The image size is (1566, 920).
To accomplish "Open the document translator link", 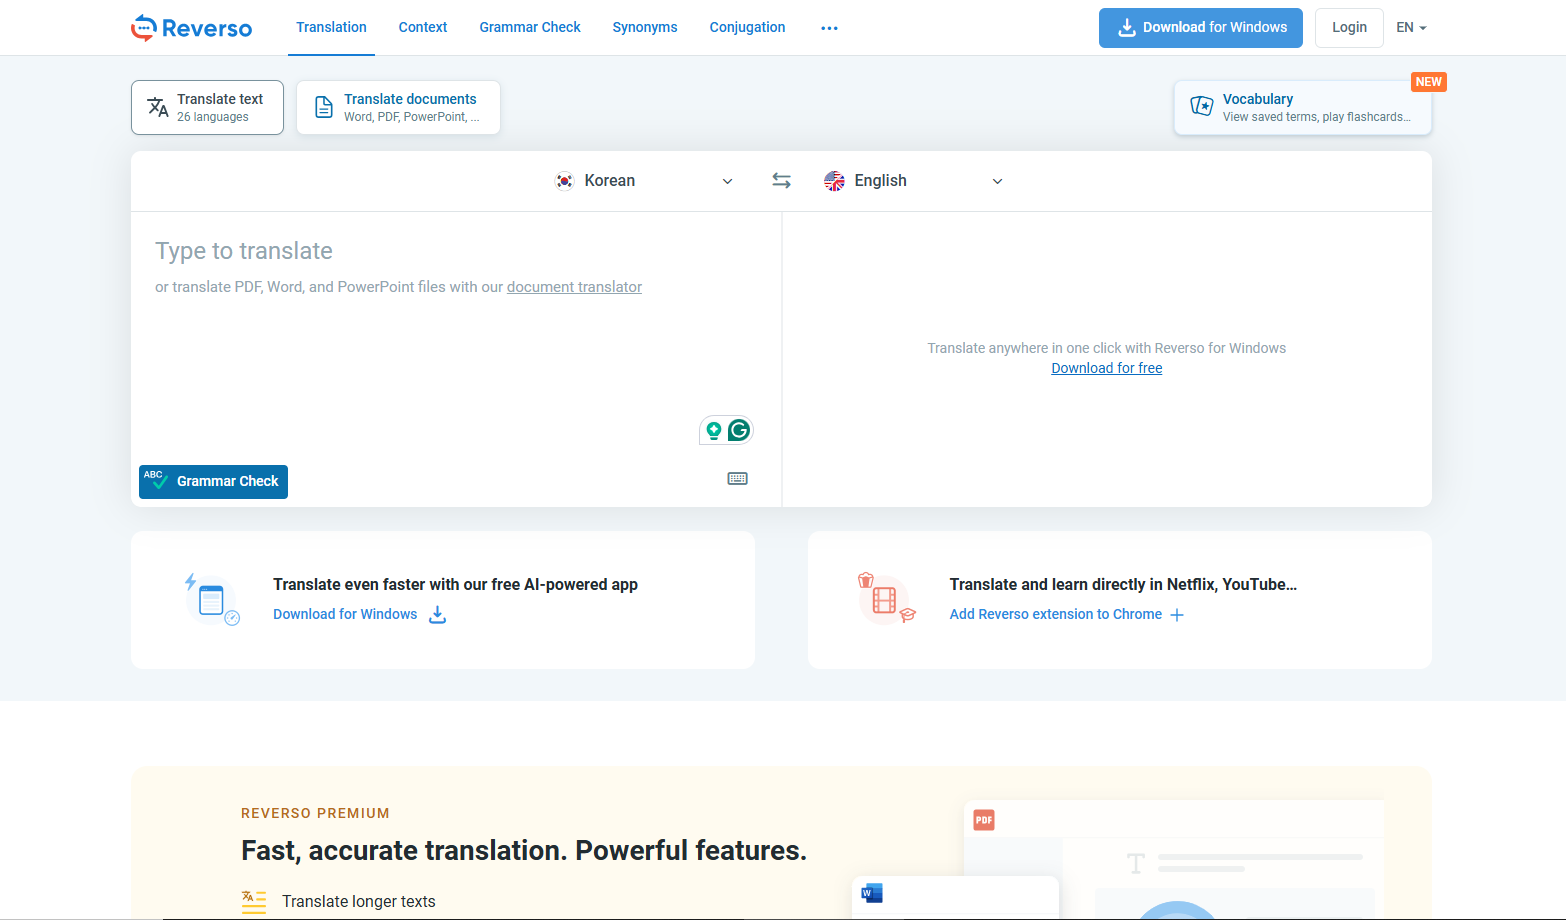I will tap(574, 287).
